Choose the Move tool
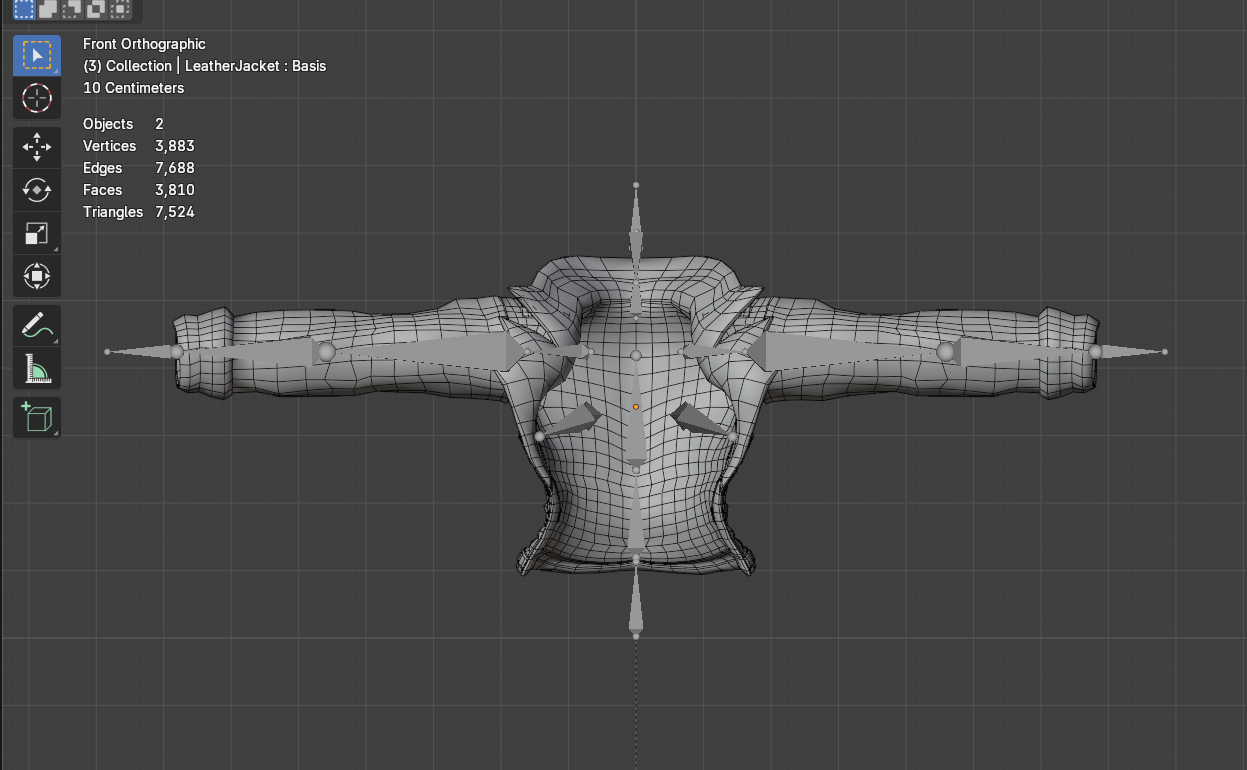 point(36,147)
